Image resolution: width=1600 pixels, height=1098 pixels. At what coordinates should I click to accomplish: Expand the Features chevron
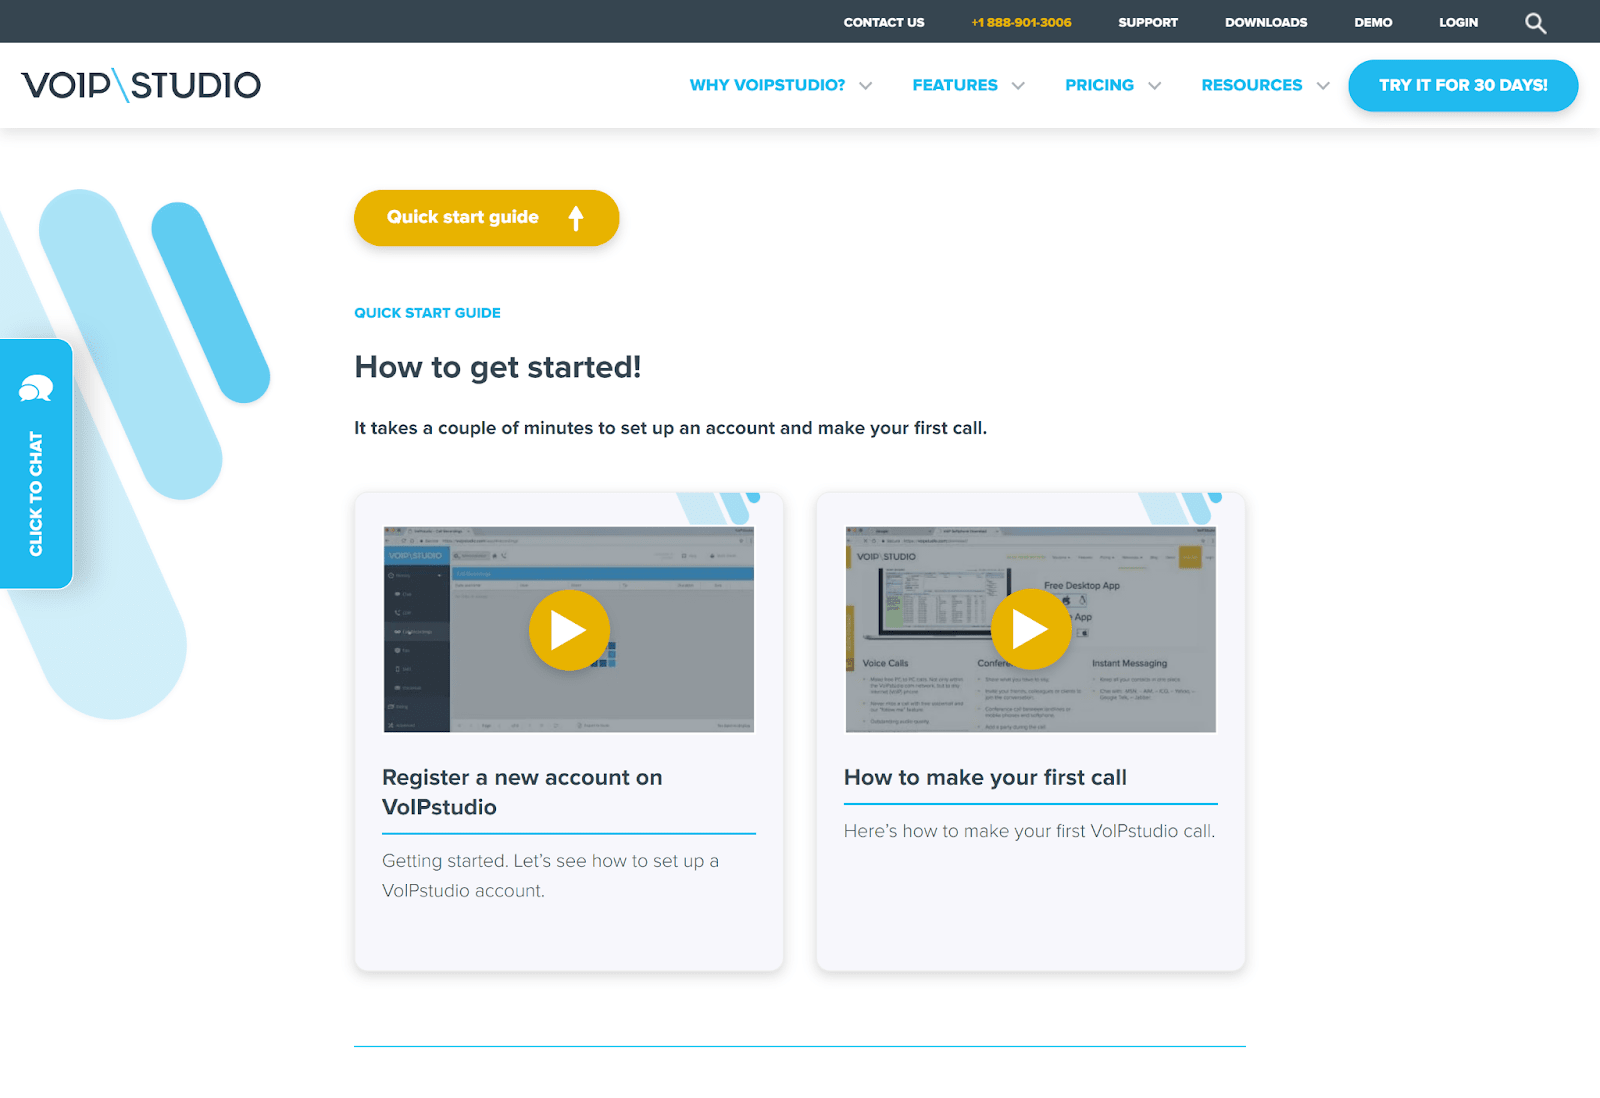(x=1018, y=86)
